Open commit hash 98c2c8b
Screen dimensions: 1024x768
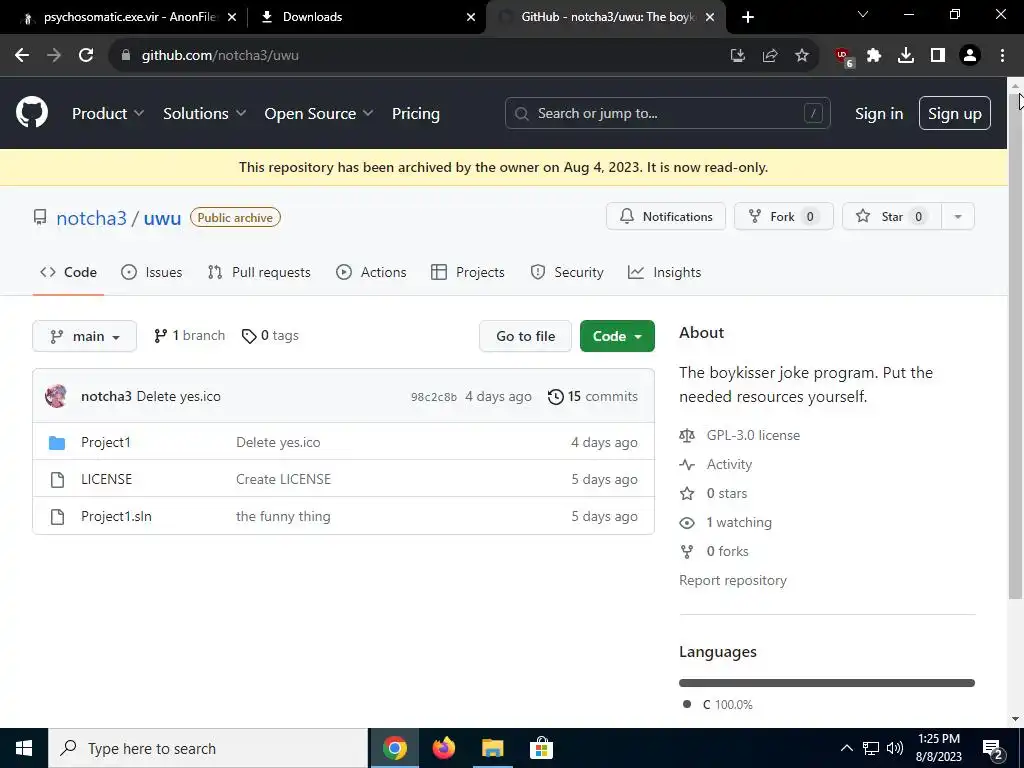434,397
